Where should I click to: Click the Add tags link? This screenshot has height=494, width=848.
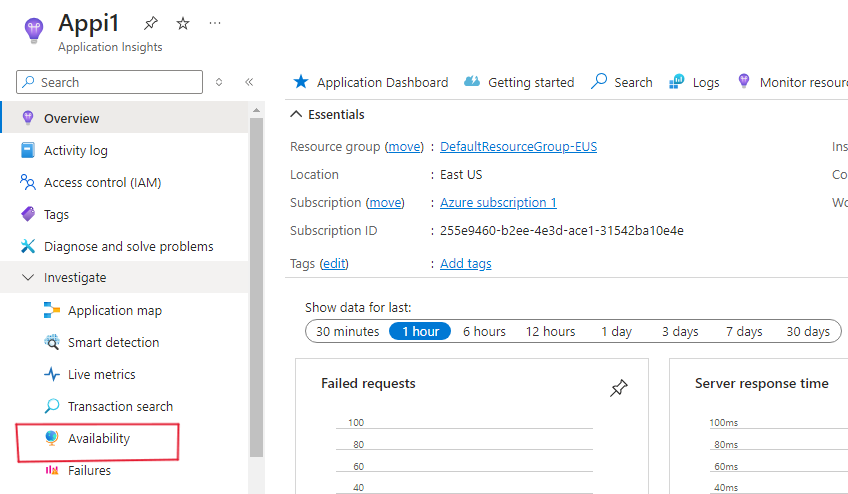coord(466,263)
